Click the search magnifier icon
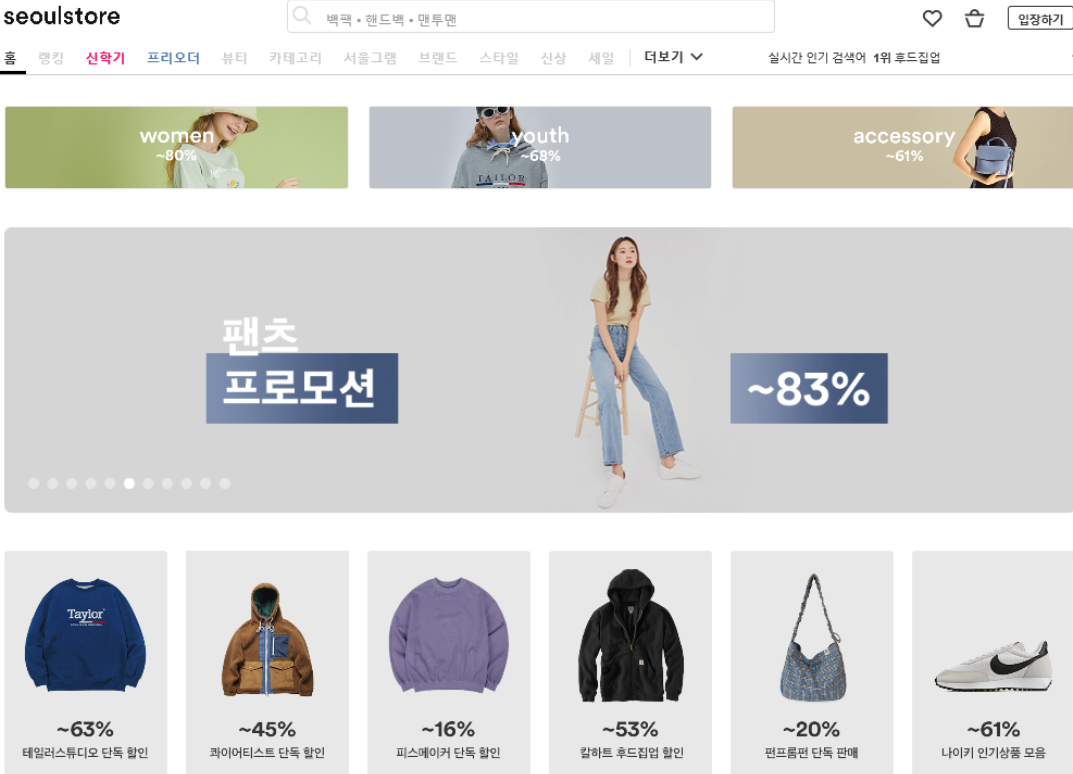This screenshot has width=1073, height=774. pos(302,16)
